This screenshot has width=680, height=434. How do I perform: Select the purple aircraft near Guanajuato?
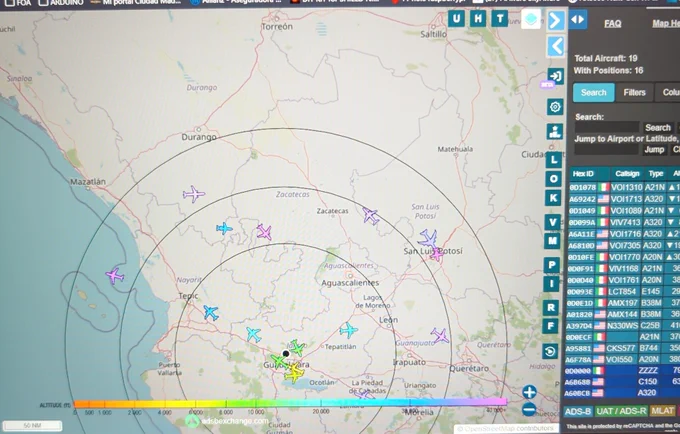[x=440, y=335]
